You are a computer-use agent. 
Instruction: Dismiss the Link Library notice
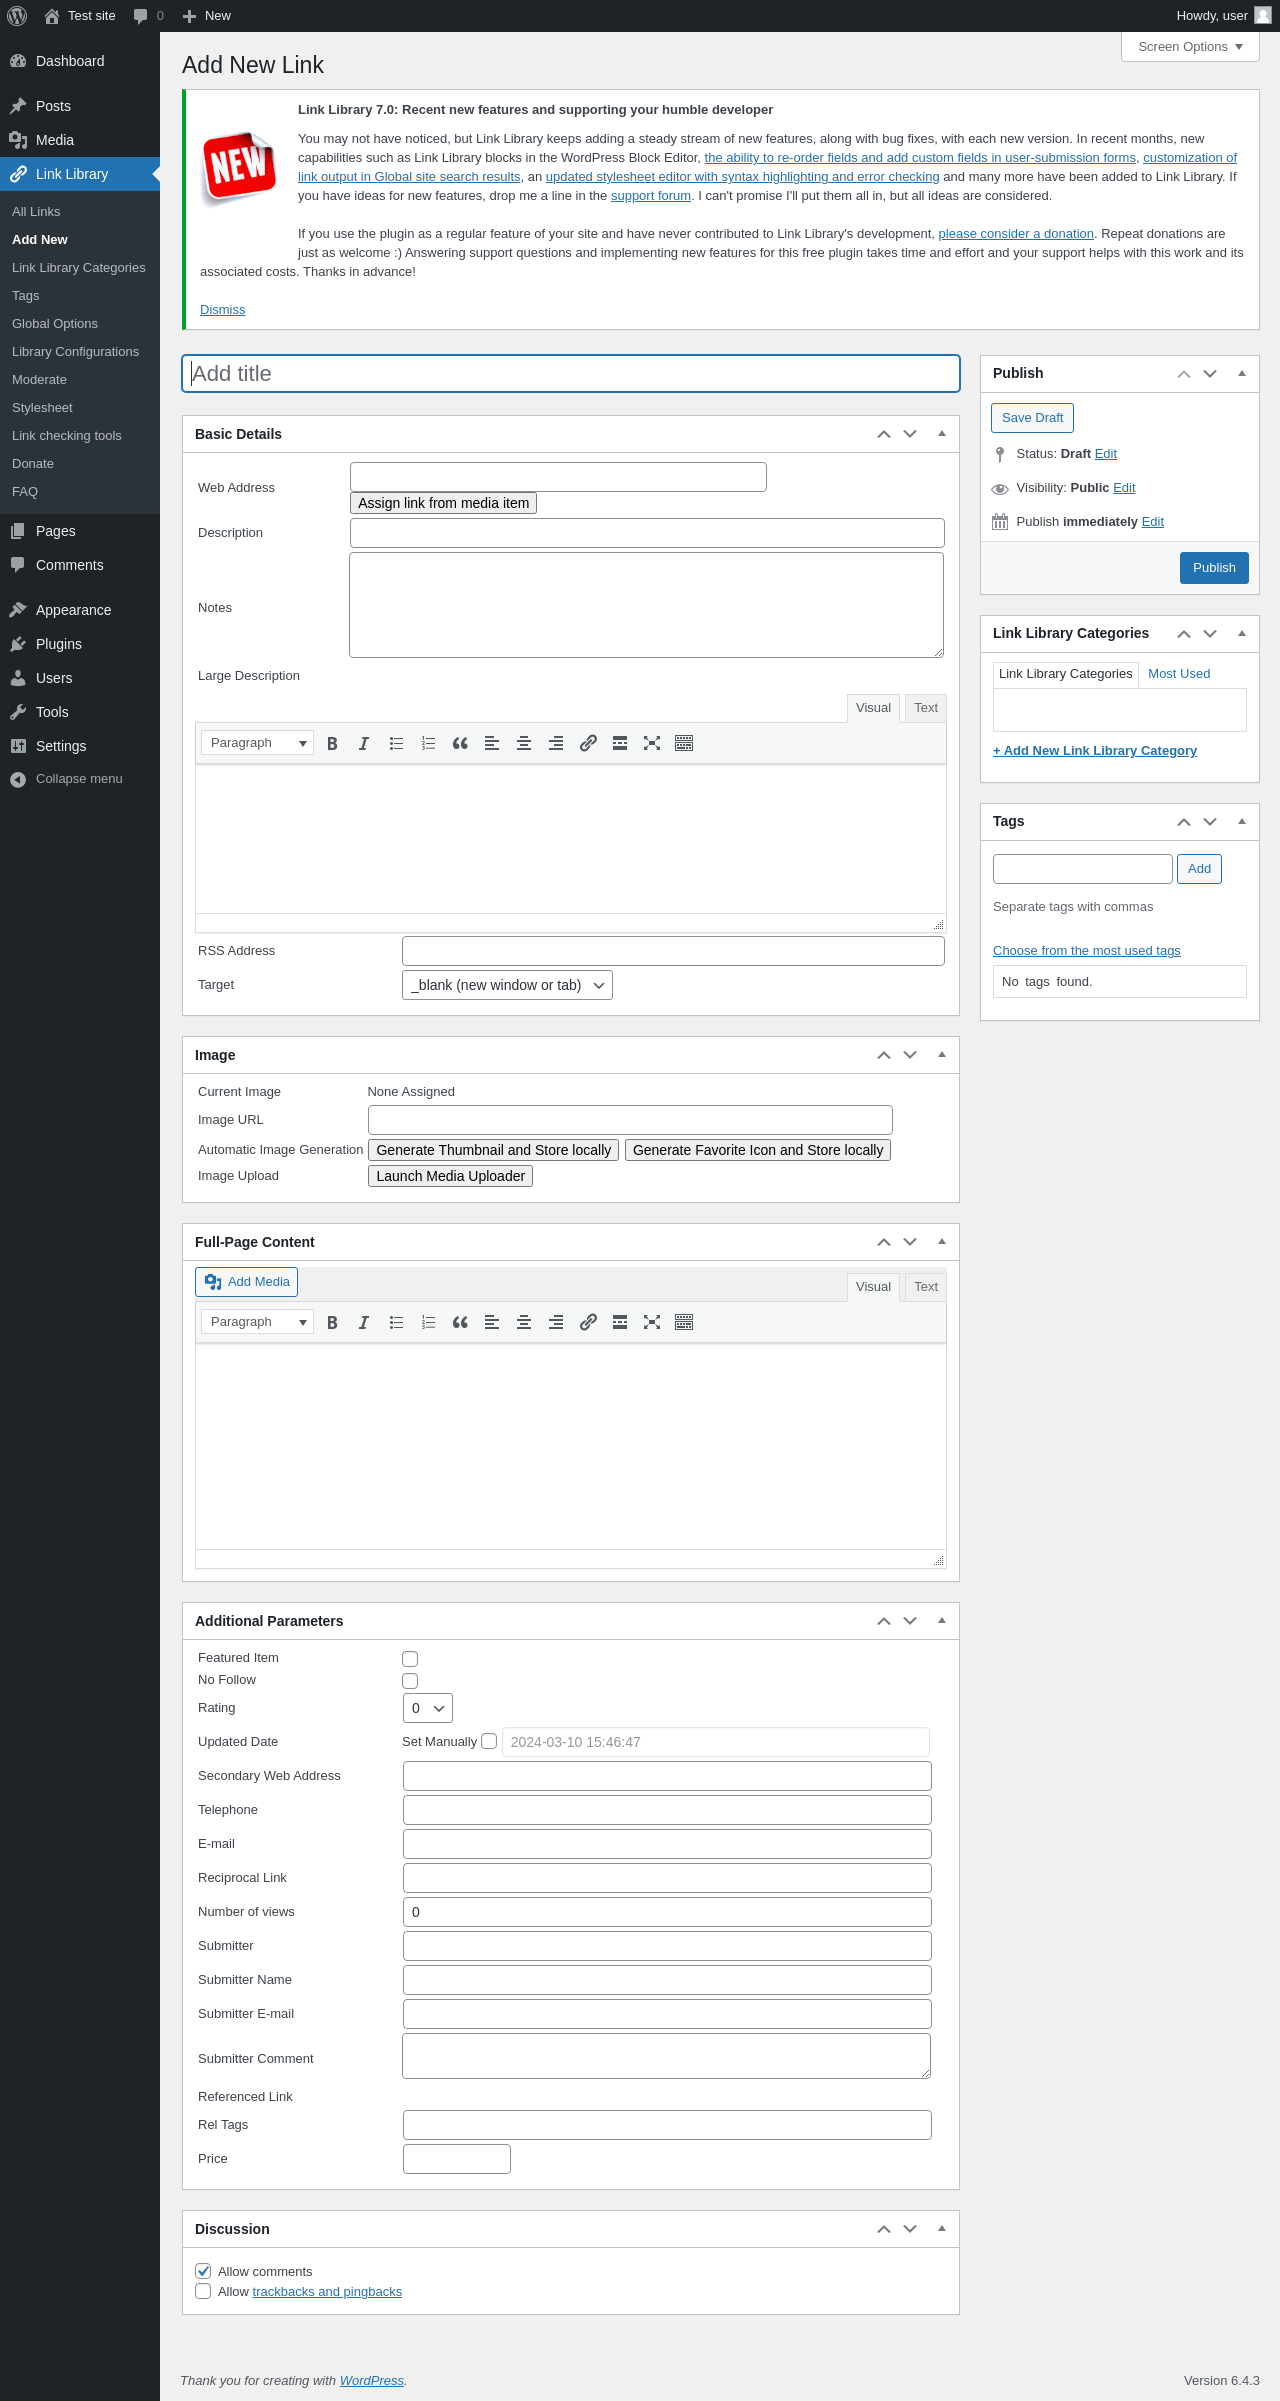222,310
